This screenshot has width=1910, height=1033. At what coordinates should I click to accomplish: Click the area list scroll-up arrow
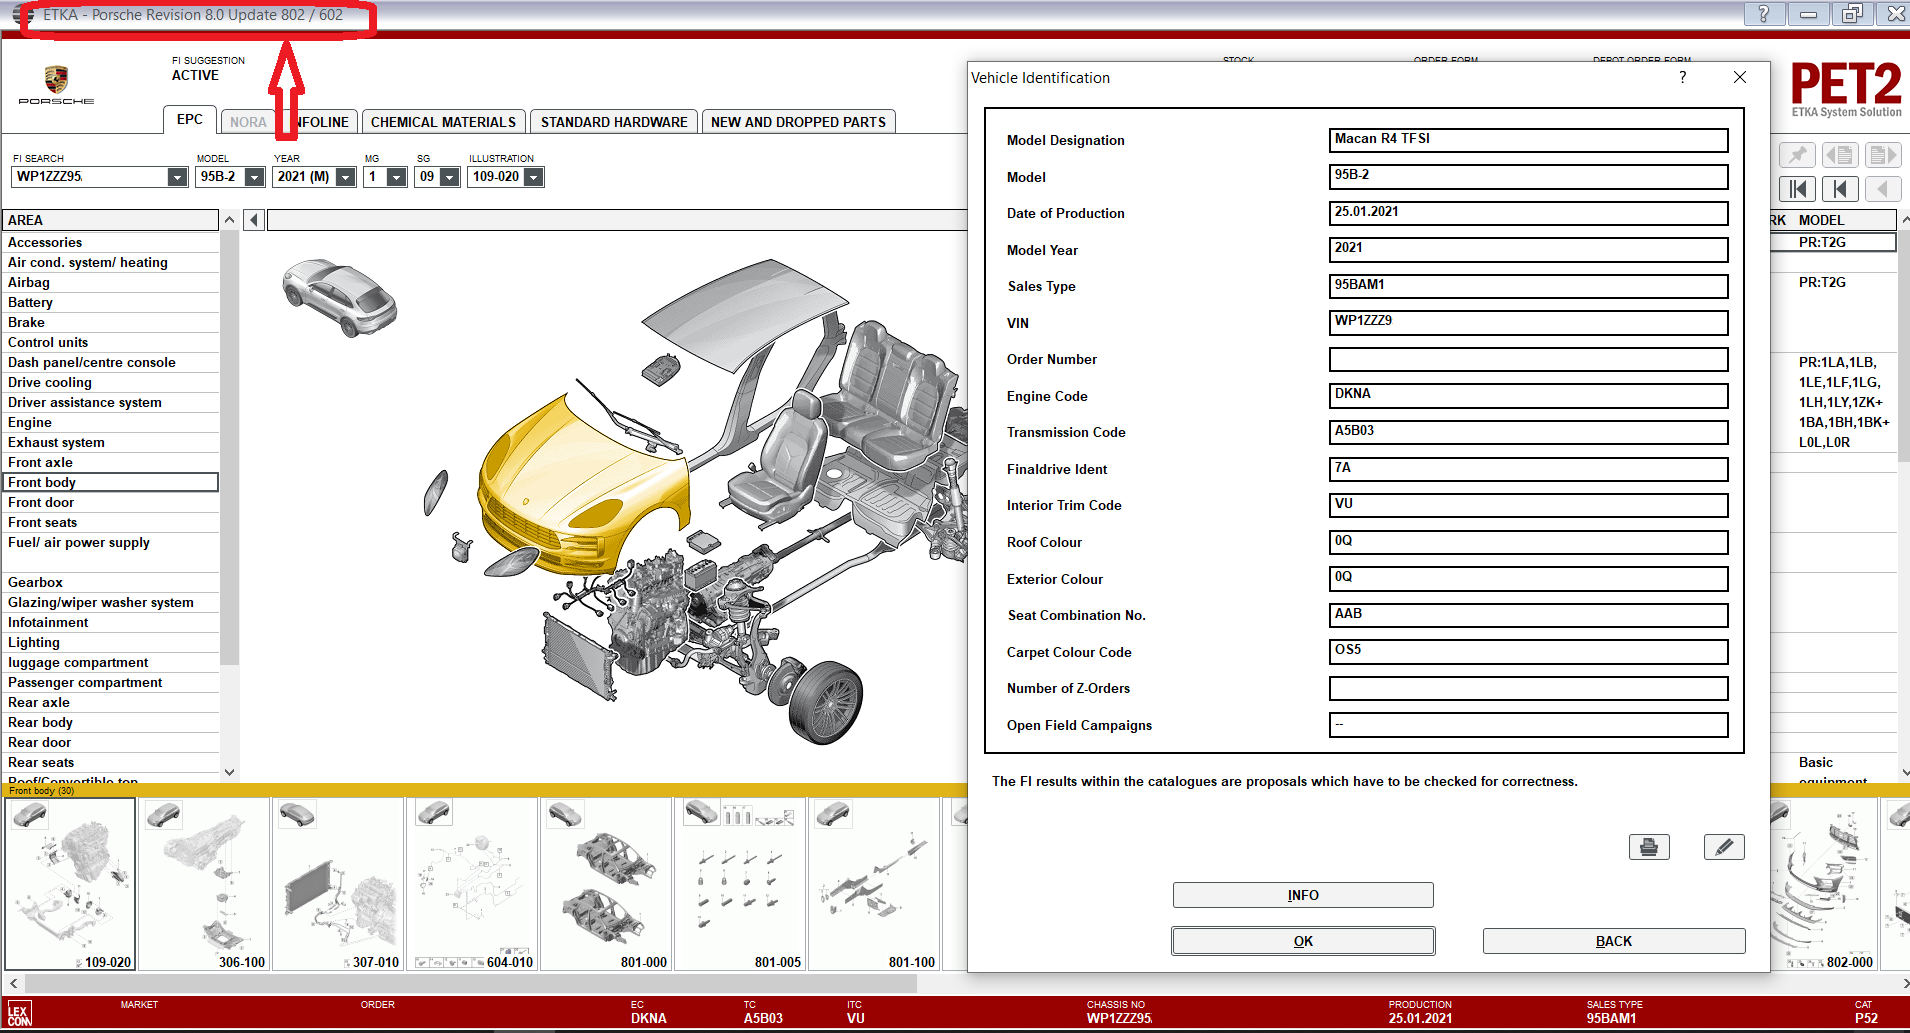pos(229,220)
